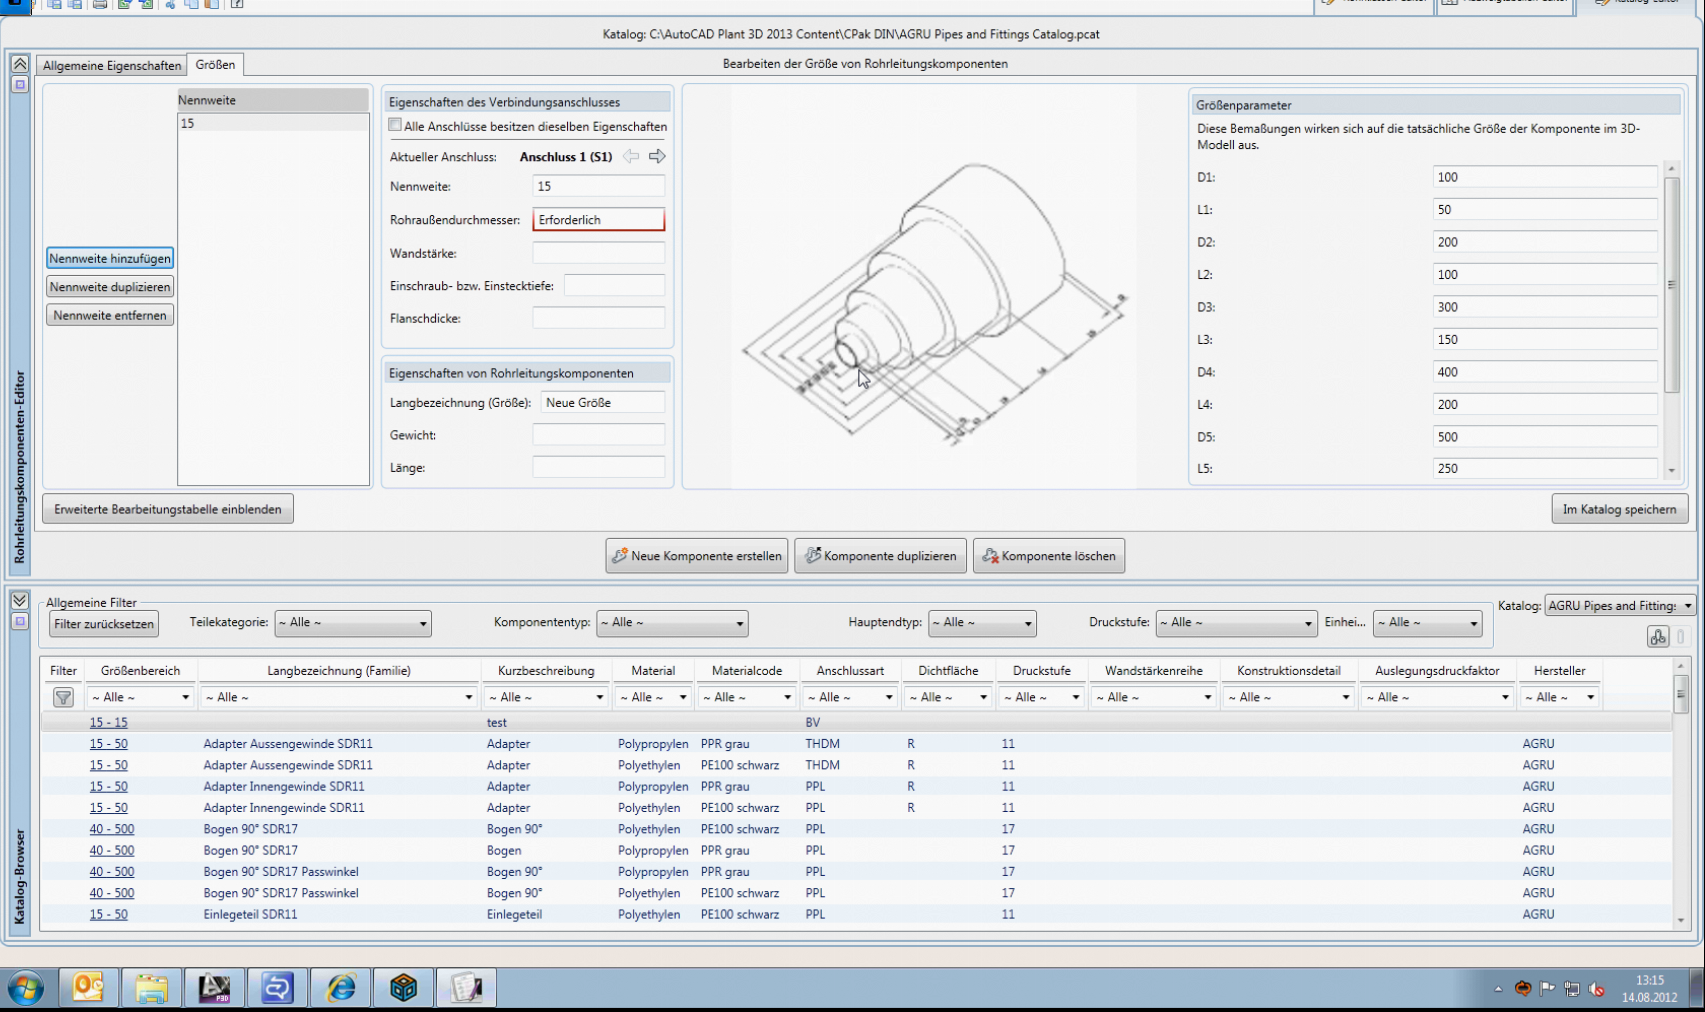The width and height of the screenshot is (1705, 1012).
Task: Open the Einheit filter dropdown
Action: point(1427,623)
